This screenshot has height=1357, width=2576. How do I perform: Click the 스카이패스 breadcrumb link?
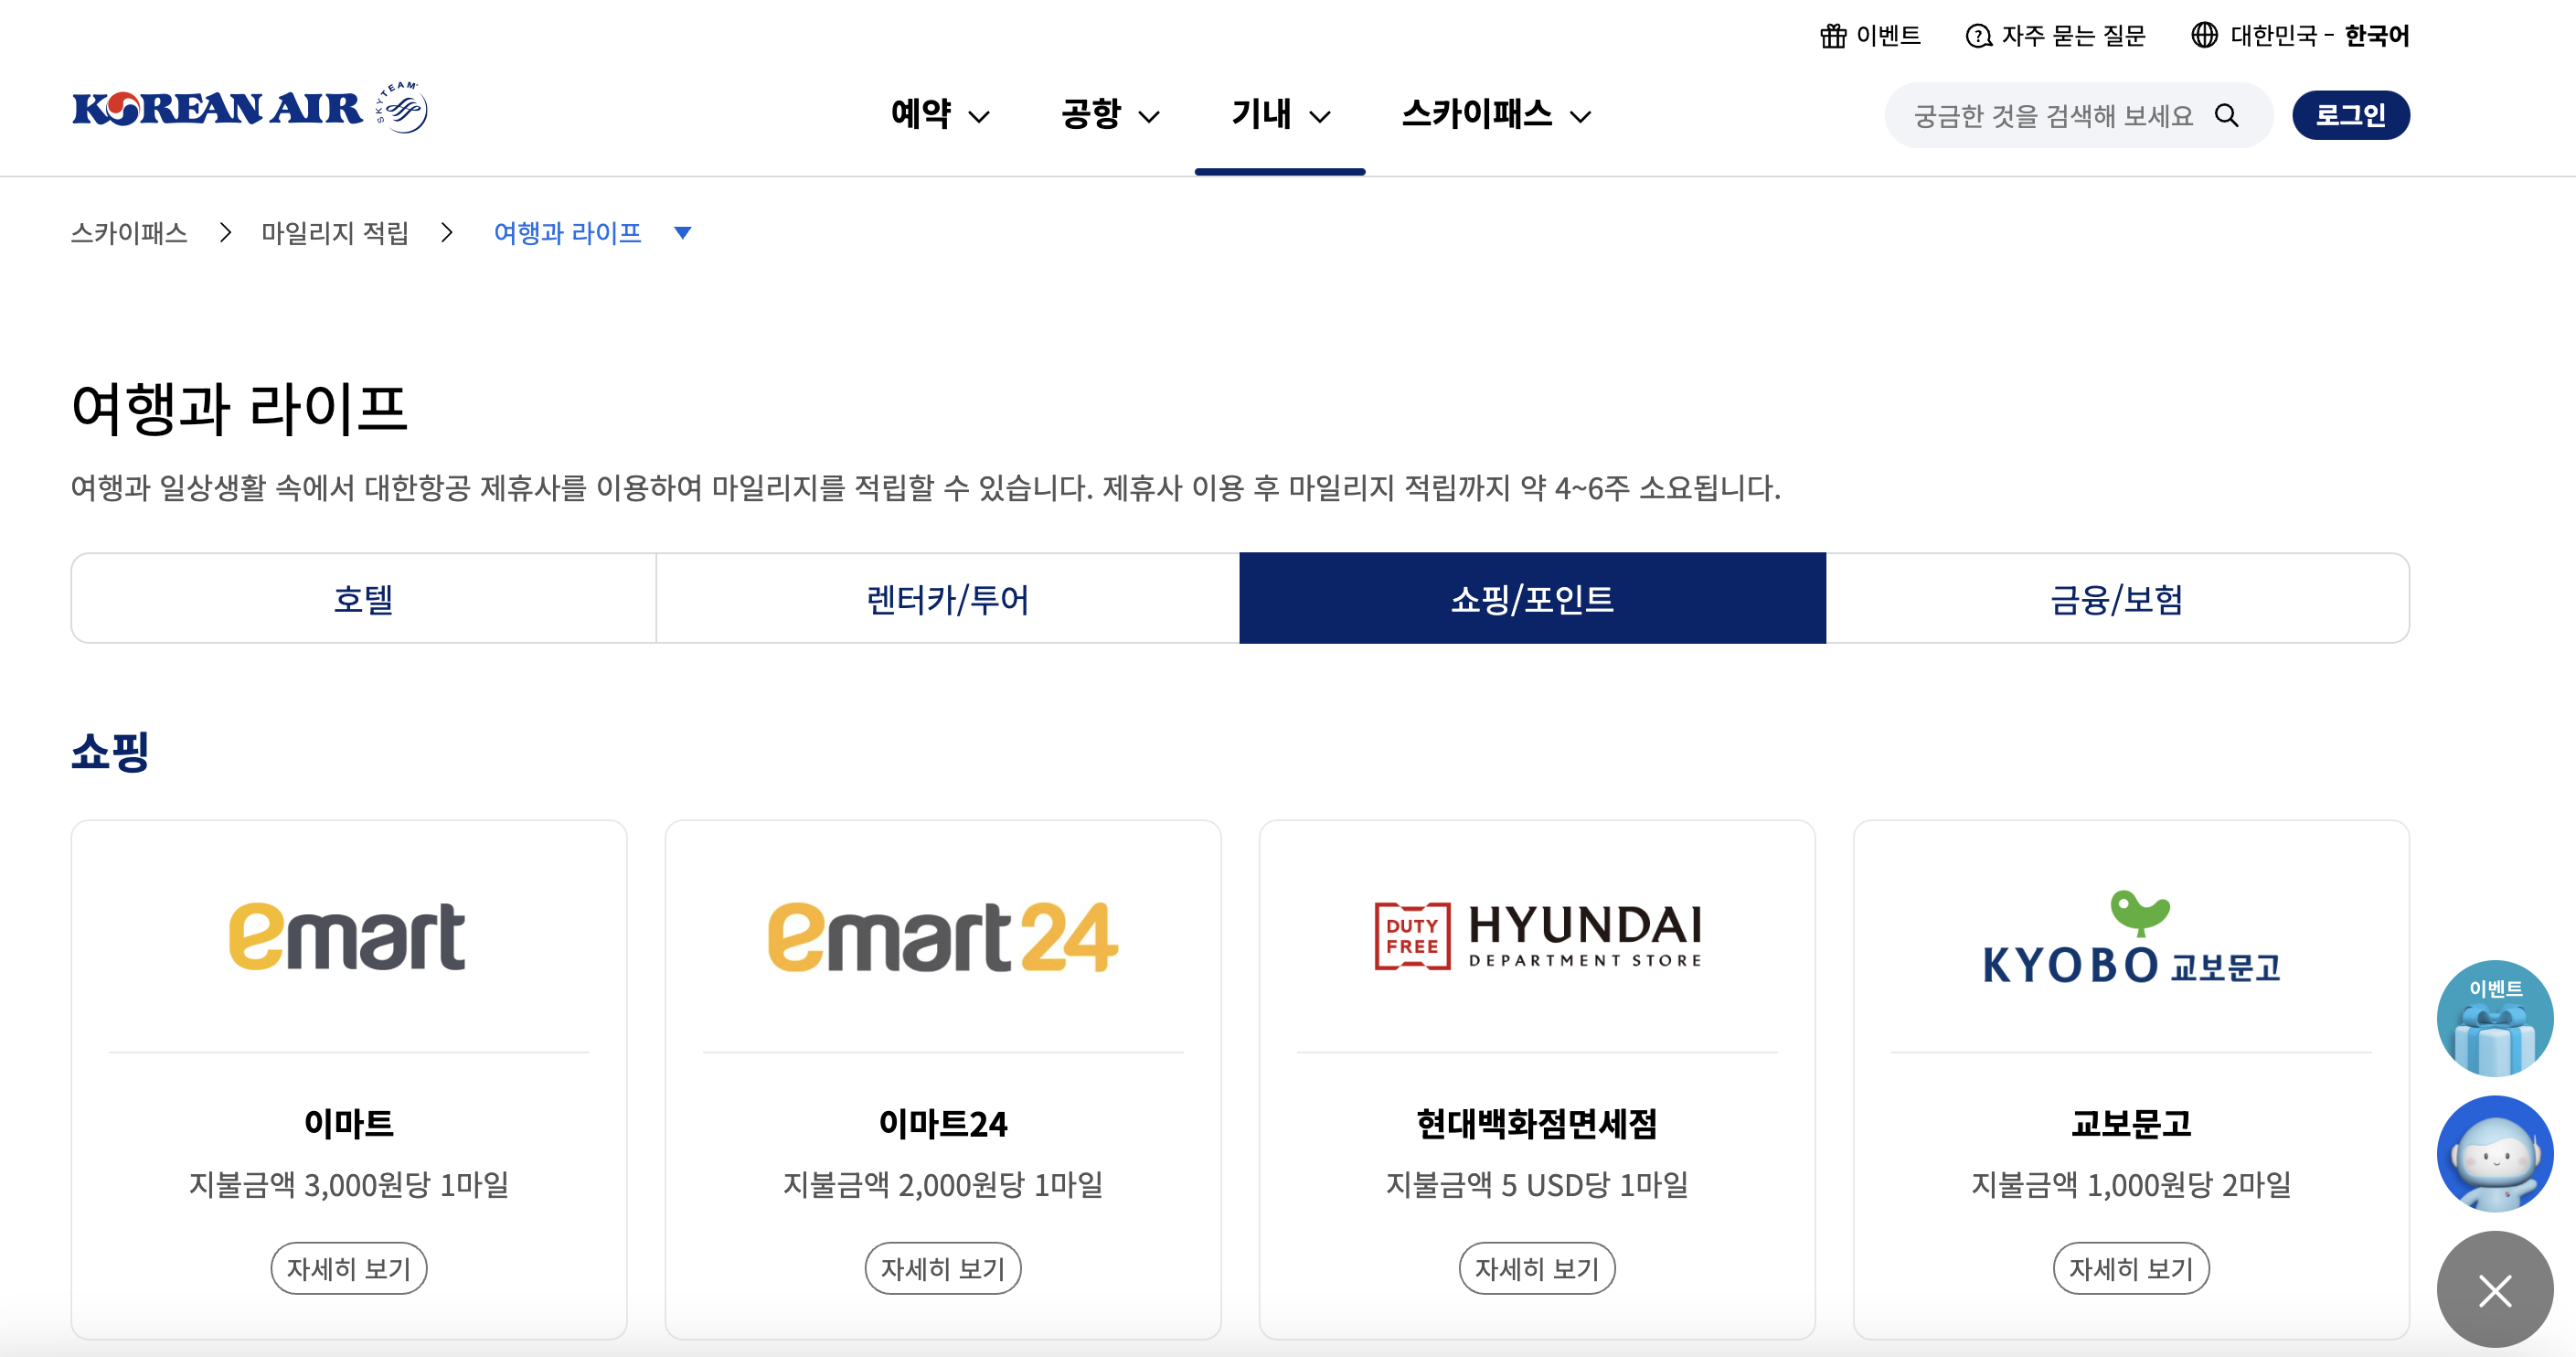129,233
